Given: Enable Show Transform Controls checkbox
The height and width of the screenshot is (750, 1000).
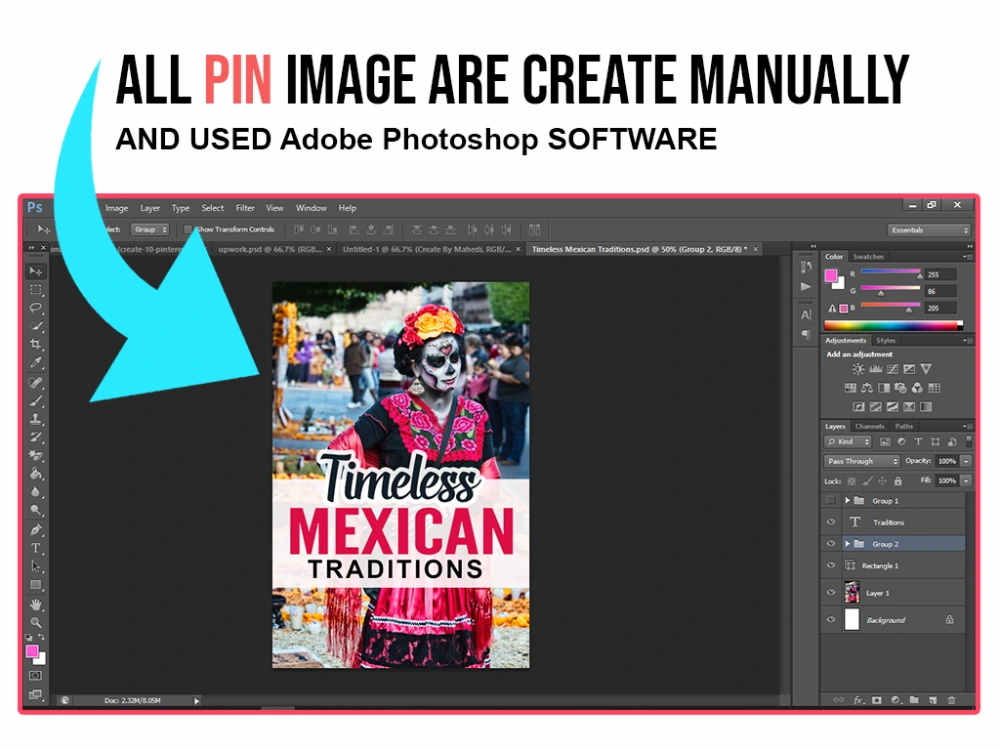Looking at the screenshot, I should (188, 229).
